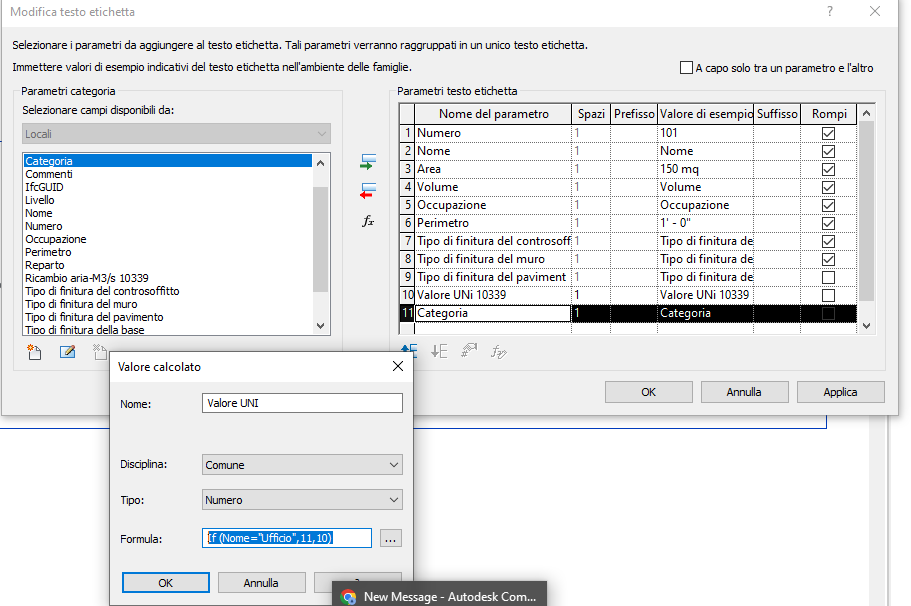Screen dimensions: 911x606
Task: Click the Applica button
Action: pyautogui.click(x=840, y=392)
